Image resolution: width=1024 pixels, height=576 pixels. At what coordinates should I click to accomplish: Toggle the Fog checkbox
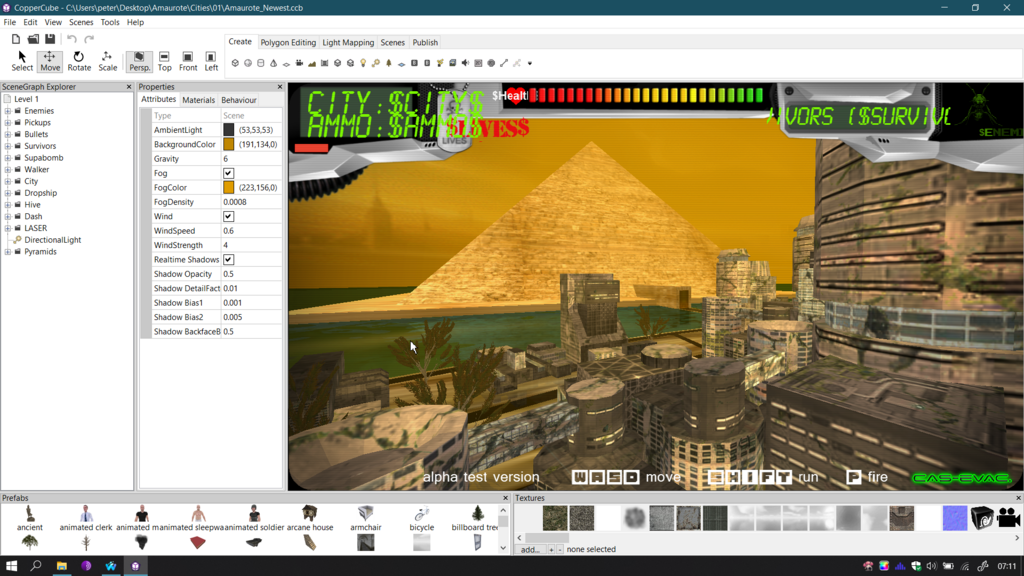[229, 173]
